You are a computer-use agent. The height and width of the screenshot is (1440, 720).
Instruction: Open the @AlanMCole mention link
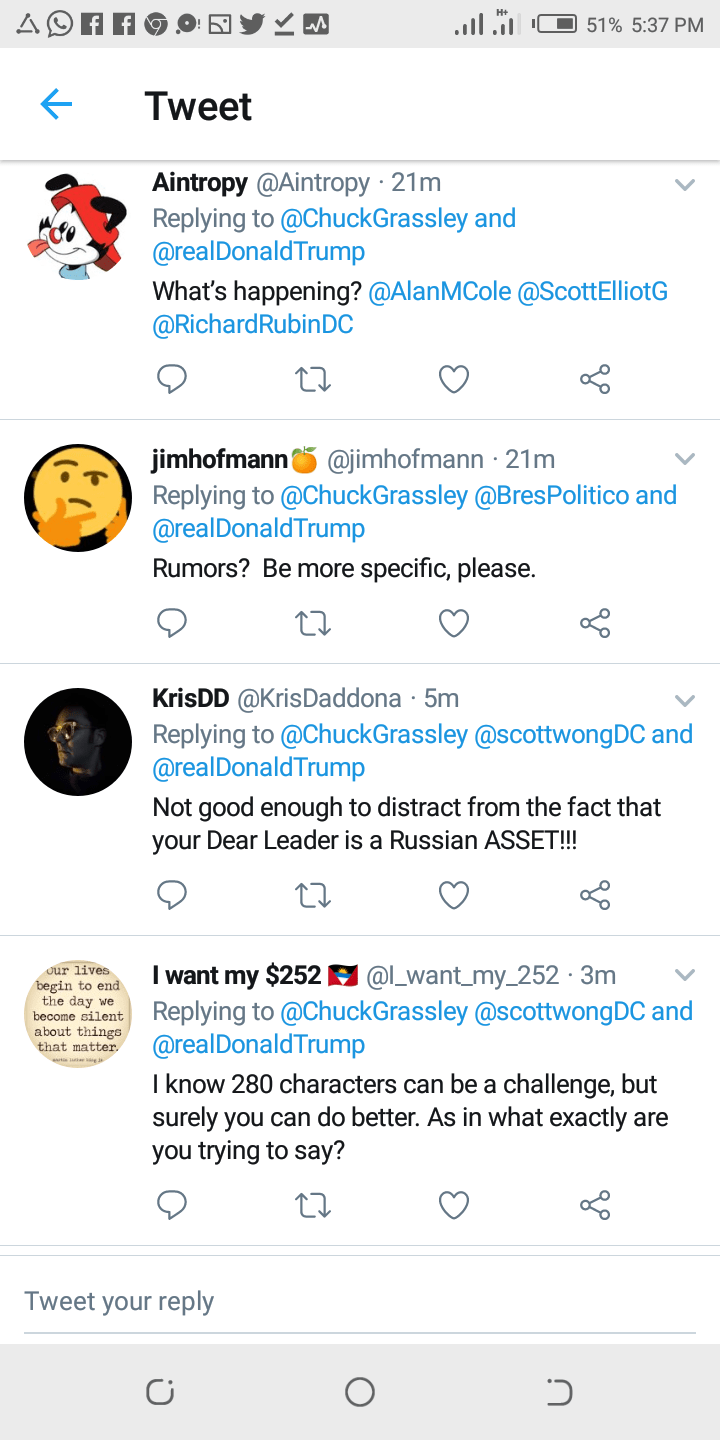439,292
